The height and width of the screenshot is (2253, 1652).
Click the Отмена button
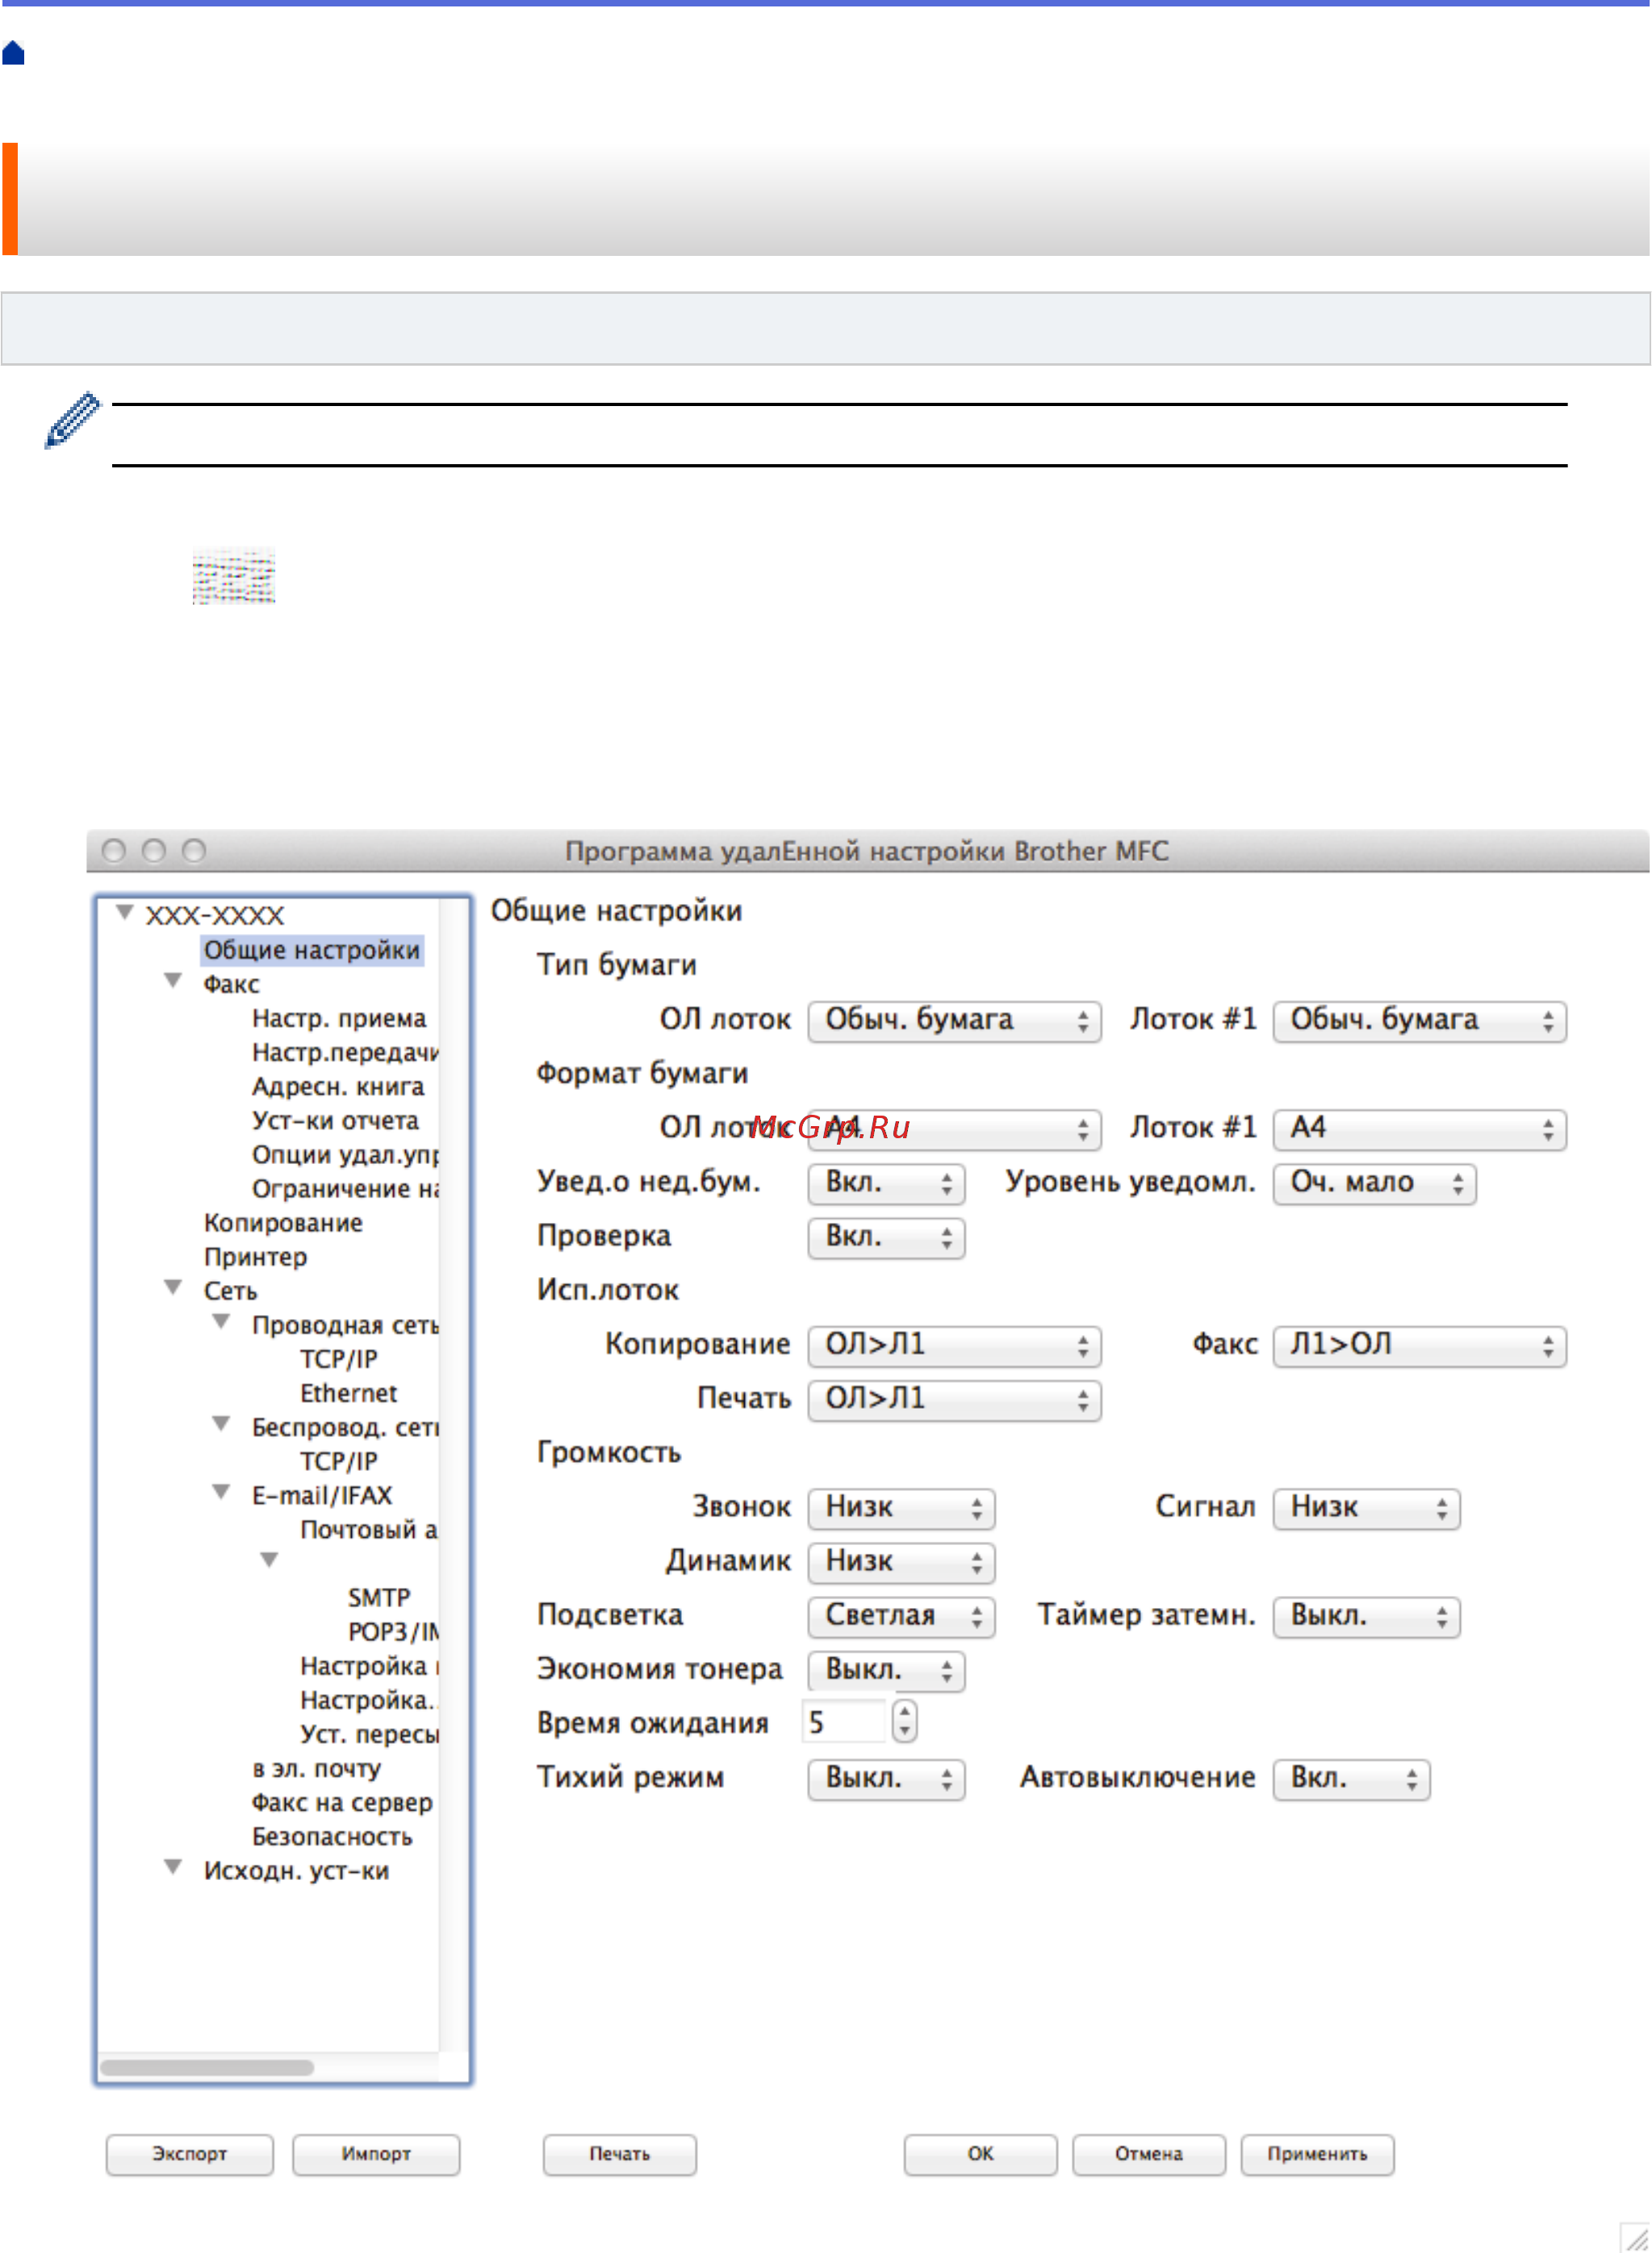pyautogui.click(x=1149, y=2154)
